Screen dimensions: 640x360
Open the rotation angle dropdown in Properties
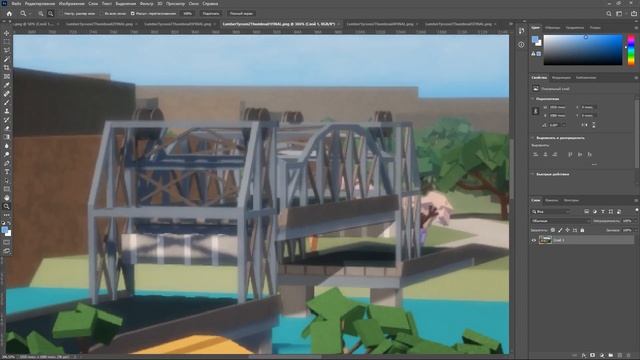(564, 125)
